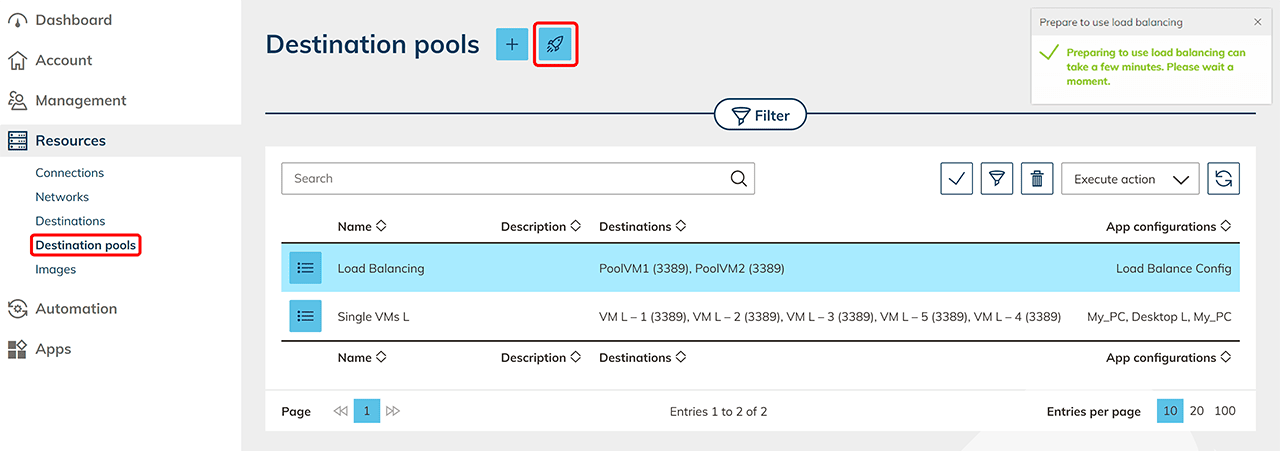The width and height of the screenshot is (1280, 451).
Task: Click the search magnifier icon
Action: 738,179
